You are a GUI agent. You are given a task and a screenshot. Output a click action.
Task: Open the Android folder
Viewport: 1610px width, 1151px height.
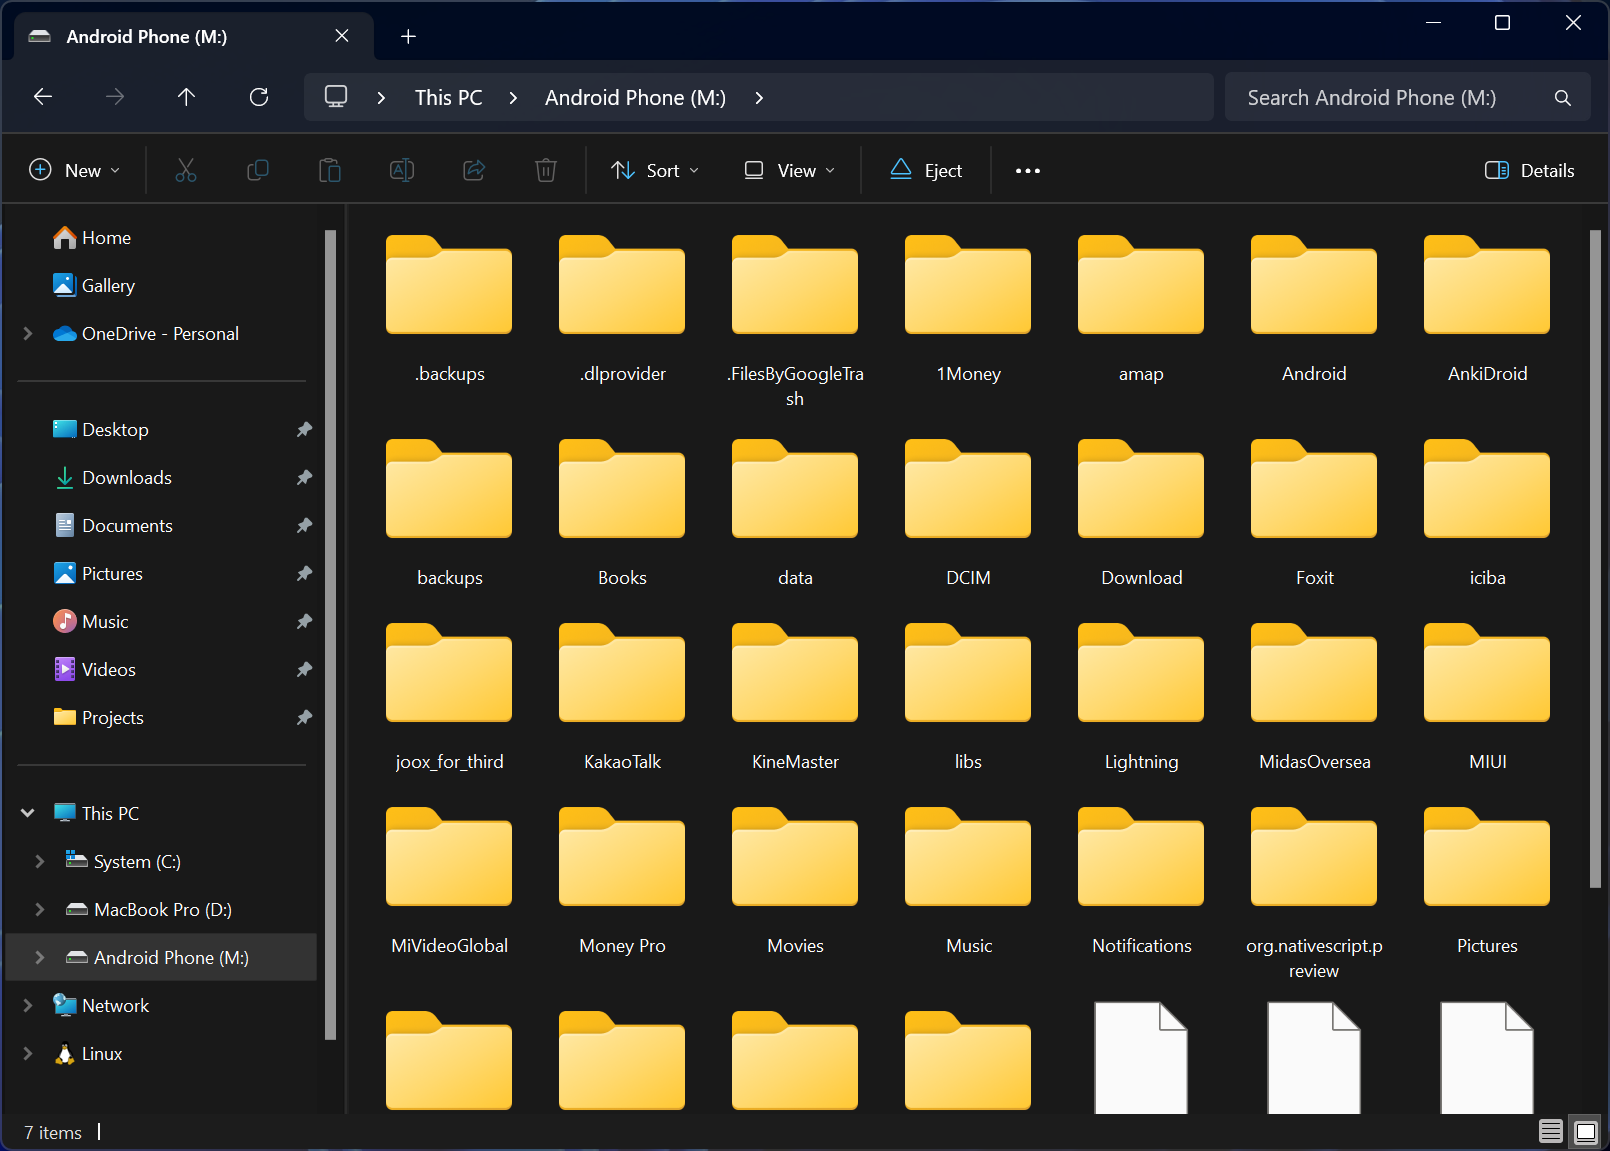[1314, 308]
